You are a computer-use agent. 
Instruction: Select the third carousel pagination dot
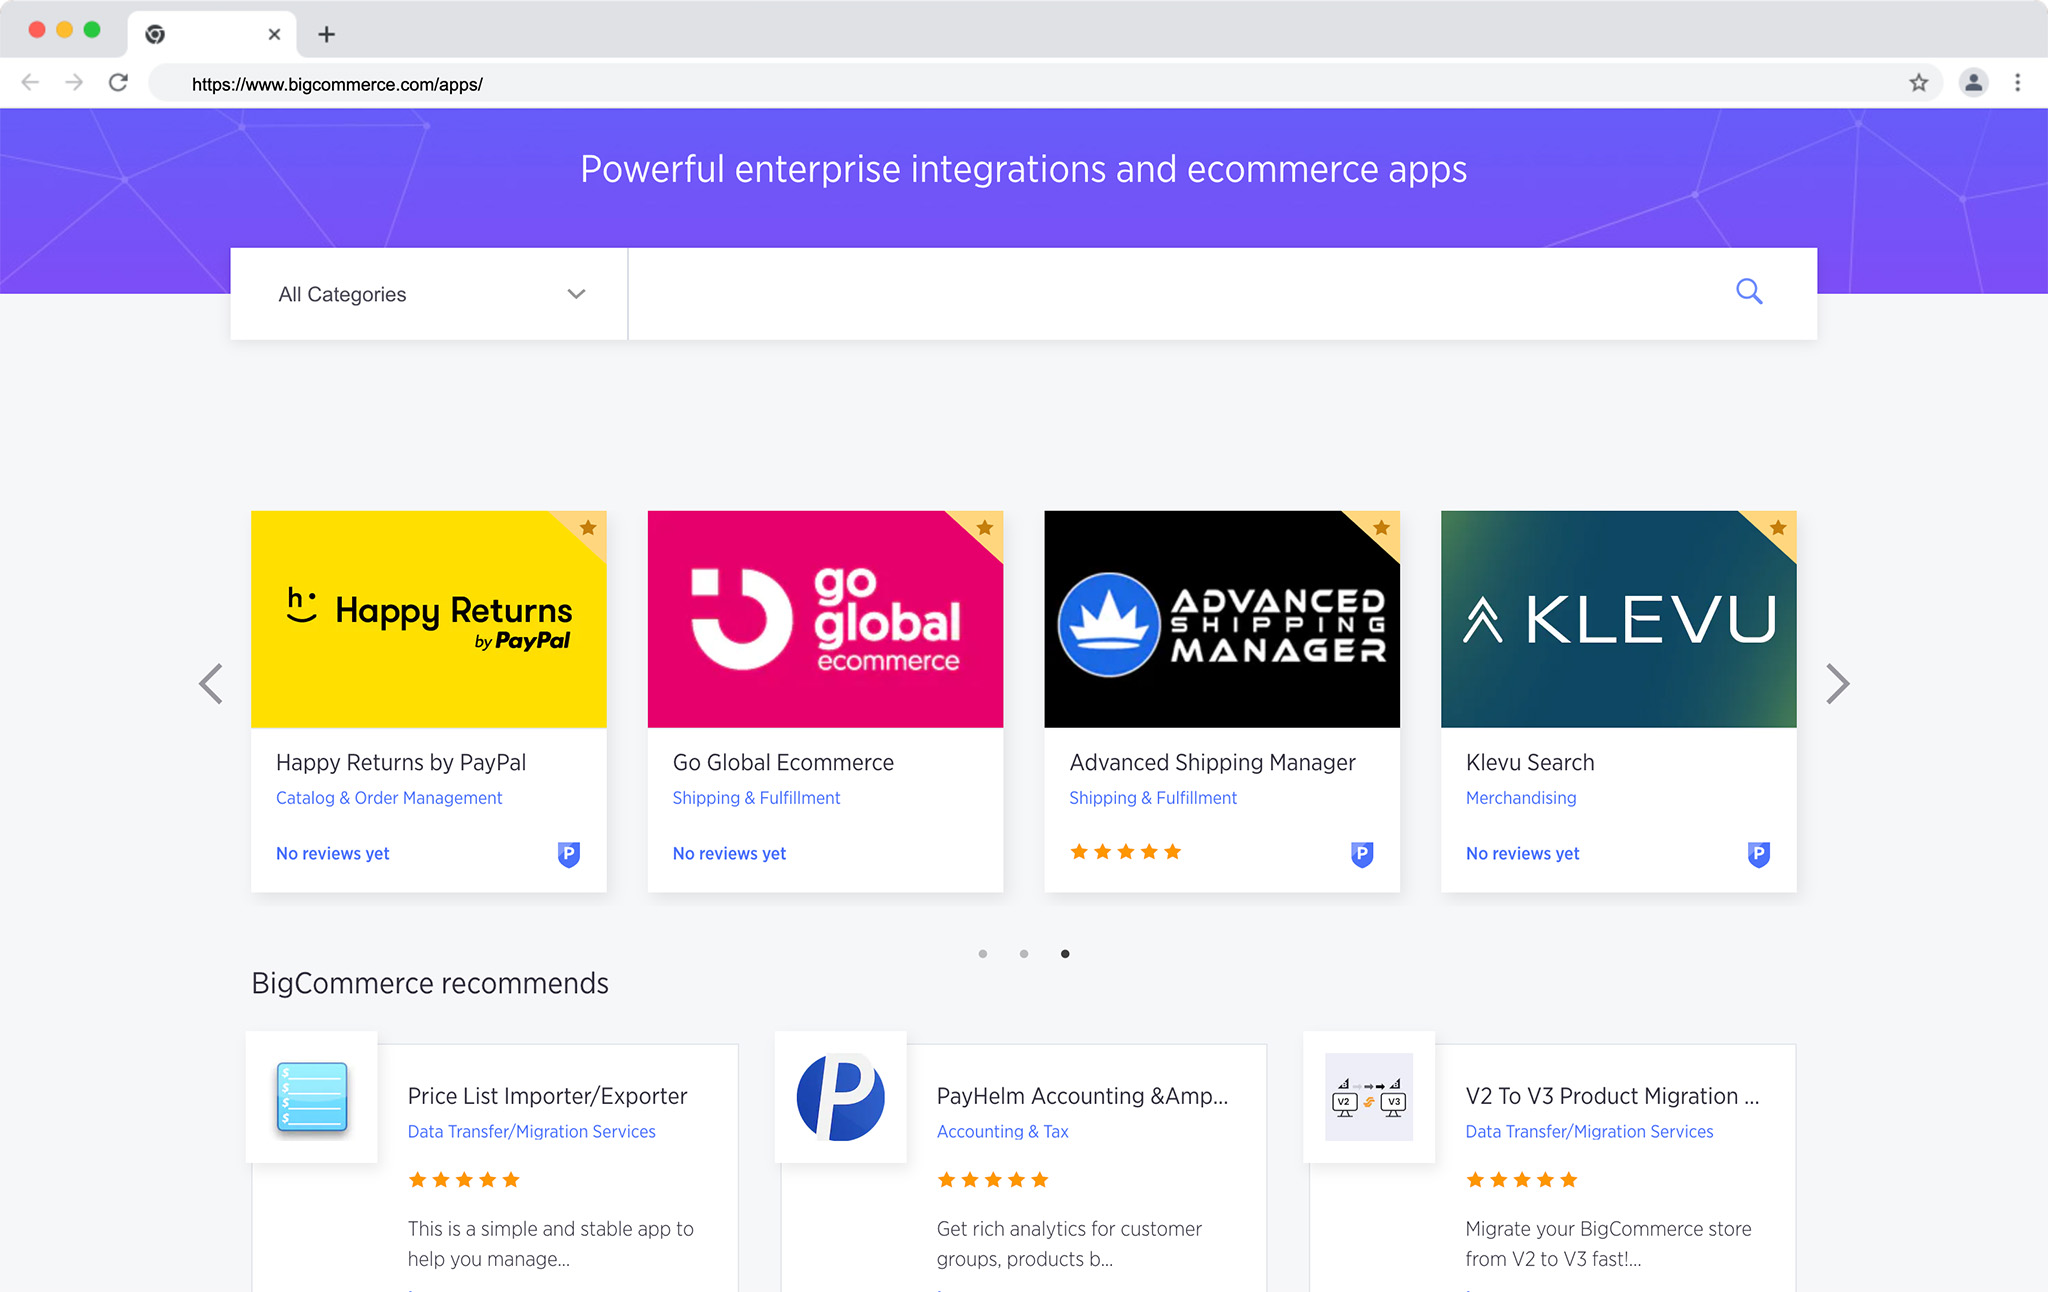1065,953
